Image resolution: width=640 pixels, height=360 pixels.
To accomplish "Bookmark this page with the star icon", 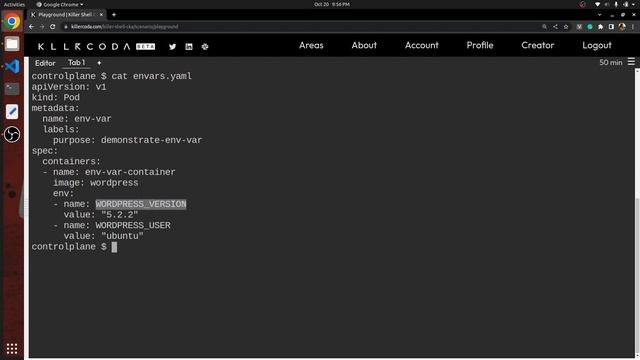I will click(566, 27).
